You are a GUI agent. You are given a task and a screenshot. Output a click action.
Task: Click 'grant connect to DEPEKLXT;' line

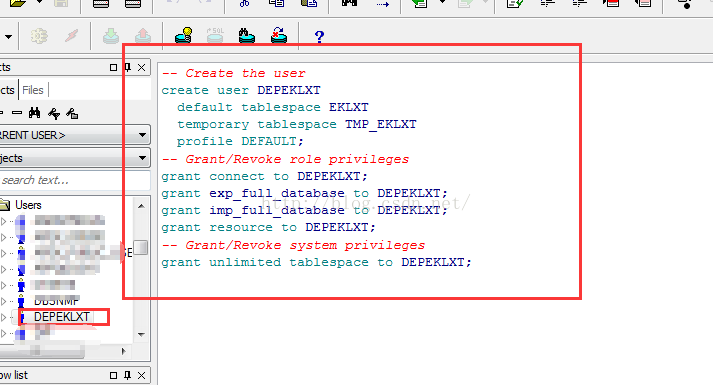[x=264, y=176]
